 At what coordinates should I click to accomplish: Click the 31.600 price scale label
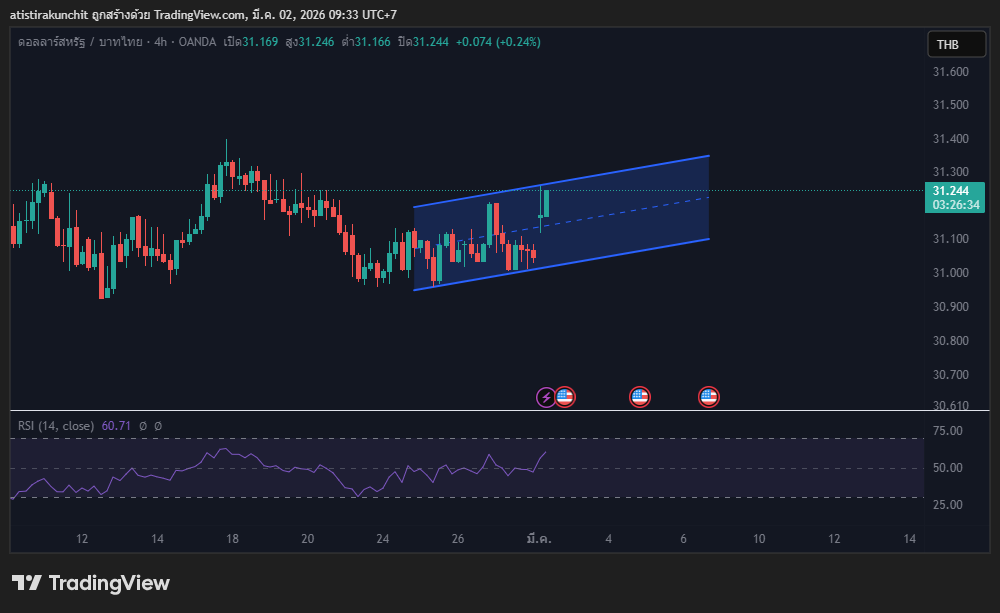click(950, 72)
